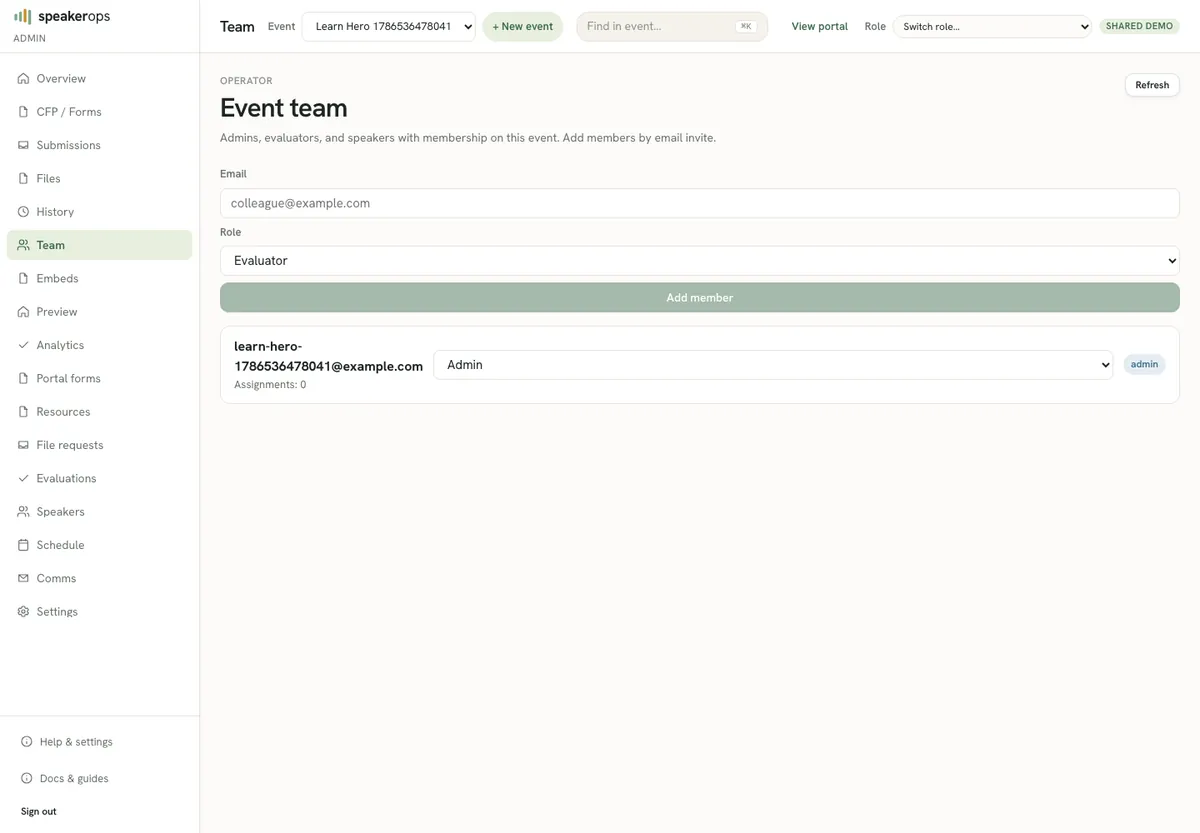The image size is (1200, 833).
Task: Click the Docs & guides info icon
Action: [x=27, y=778]
